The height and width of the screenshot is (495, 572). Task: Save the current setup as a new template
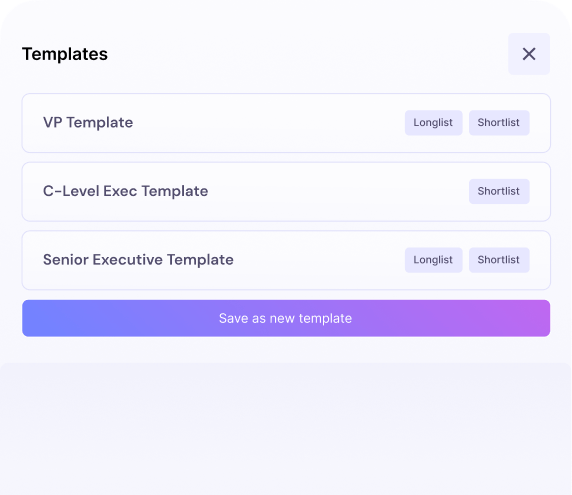(286, 318)
